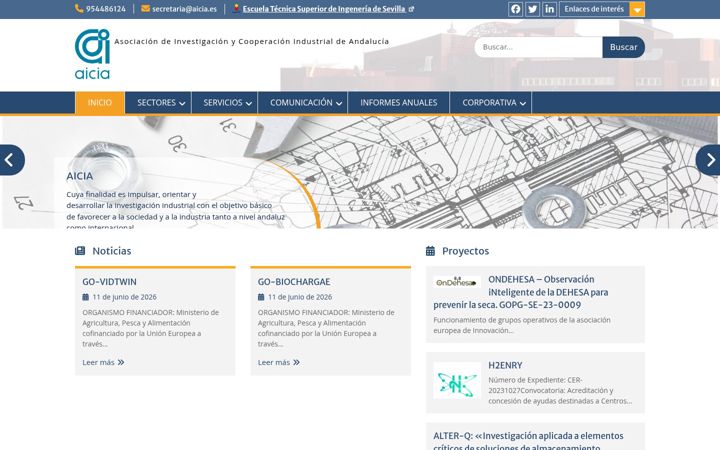
Task: Click the Buscar button
Action: (x=623, y=47)
